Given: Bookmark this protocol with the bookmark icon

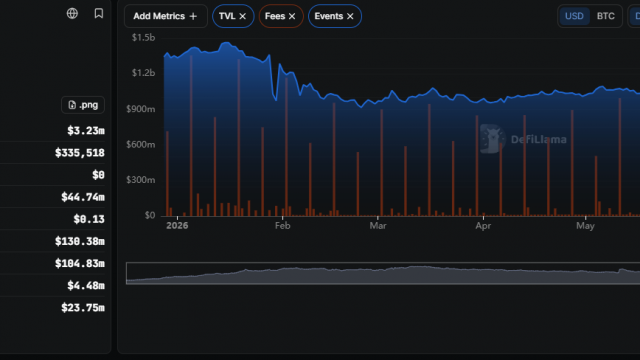Looking at the screenshot, I should coord(99,13).
